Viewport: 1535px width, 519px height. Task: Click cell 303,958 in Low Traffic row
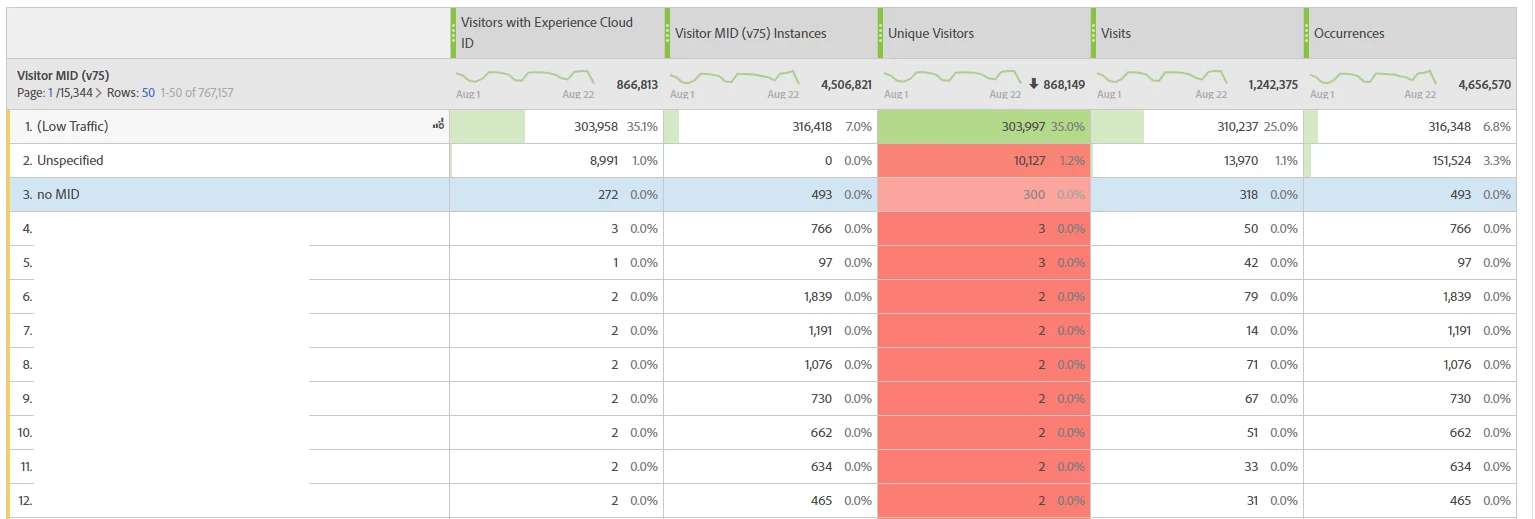tap(557, 127)
